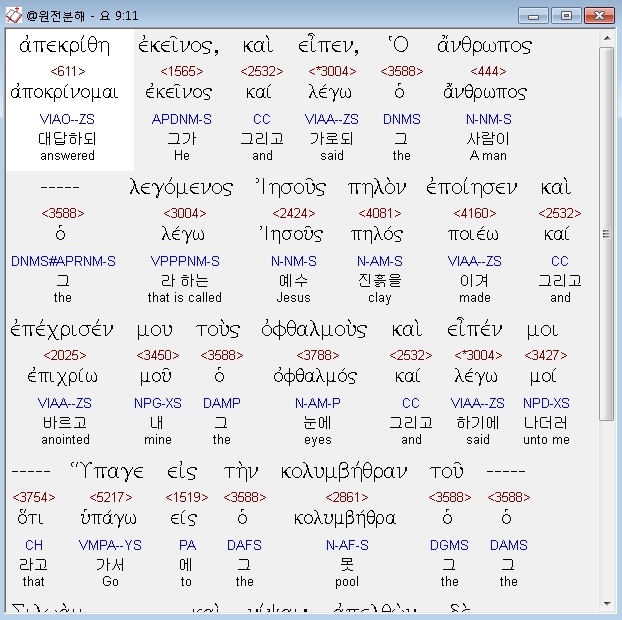Image resolution: width=622 pixels, height=620 pixels.
Task: Click the English gloss 'Jesus'
Action: click(x=294, y=298)
